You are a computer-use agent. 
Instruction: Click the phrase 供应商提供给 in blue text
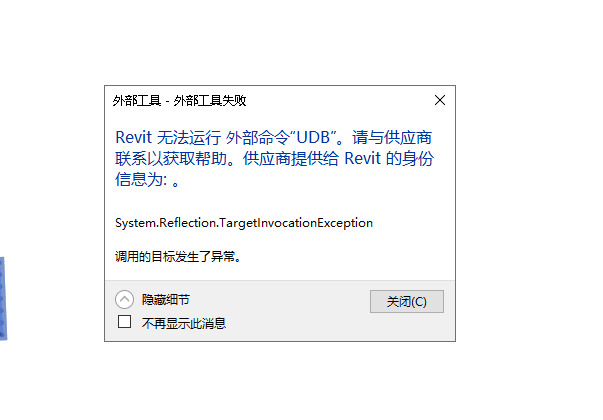coord(291,158)
